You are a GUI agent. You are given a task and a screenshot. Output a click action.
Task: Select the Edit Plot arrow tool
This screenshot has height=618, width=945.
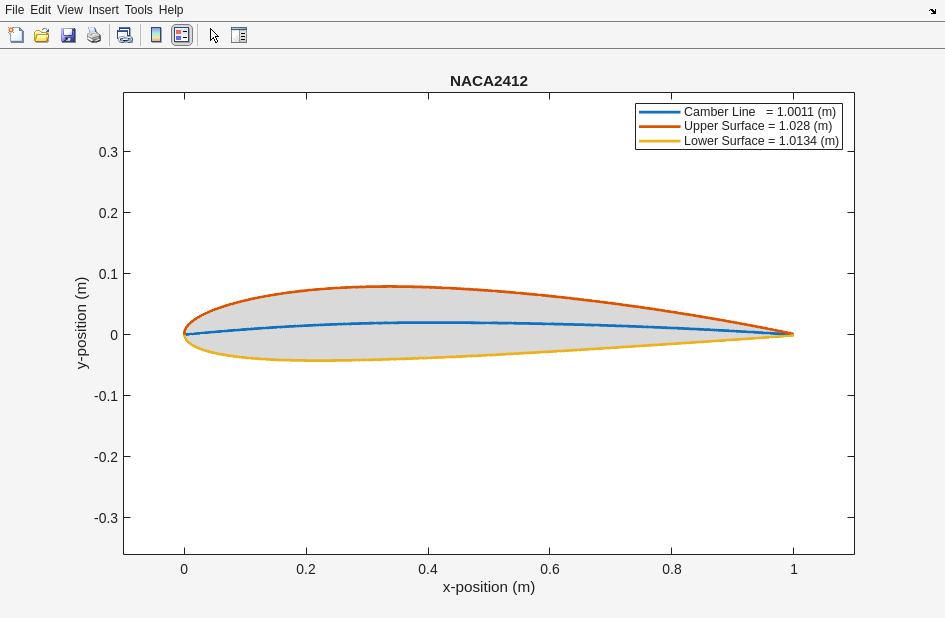tap(214, 35)
